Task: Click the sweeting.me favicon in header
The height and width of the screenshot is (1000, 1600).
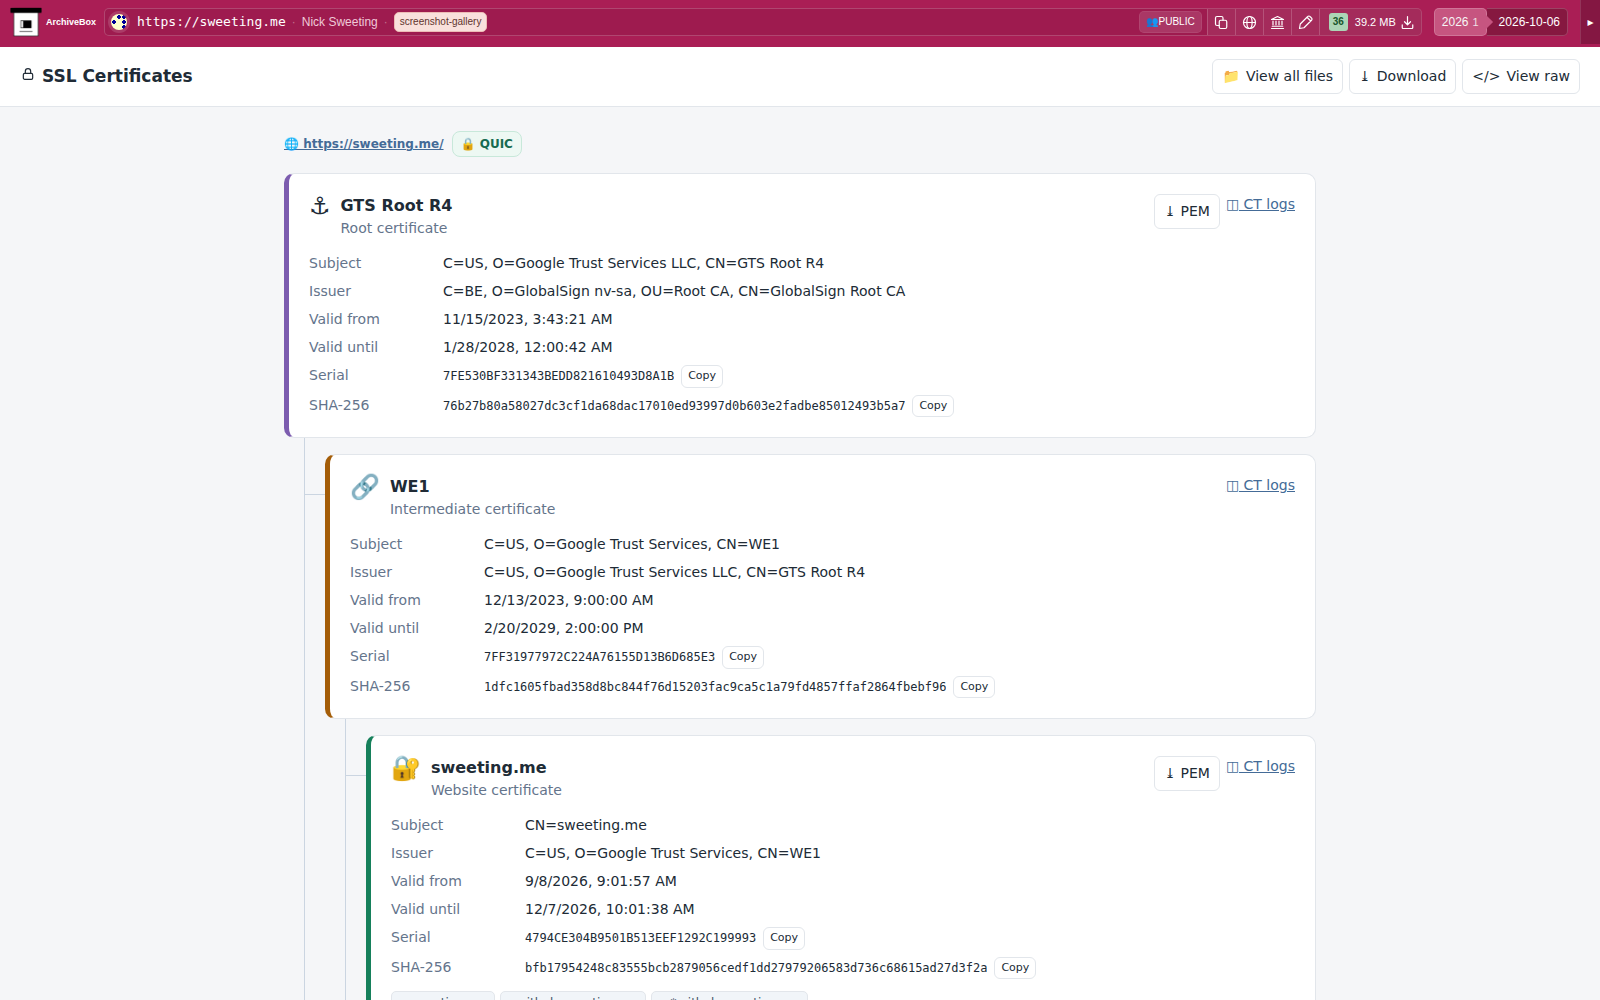Action: (119, 22)
